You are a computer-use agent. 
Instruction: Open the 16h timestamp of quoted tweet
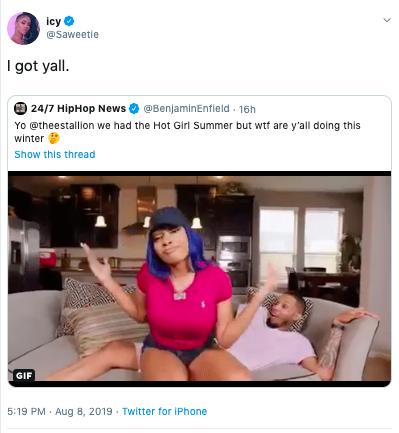(247, 109)
